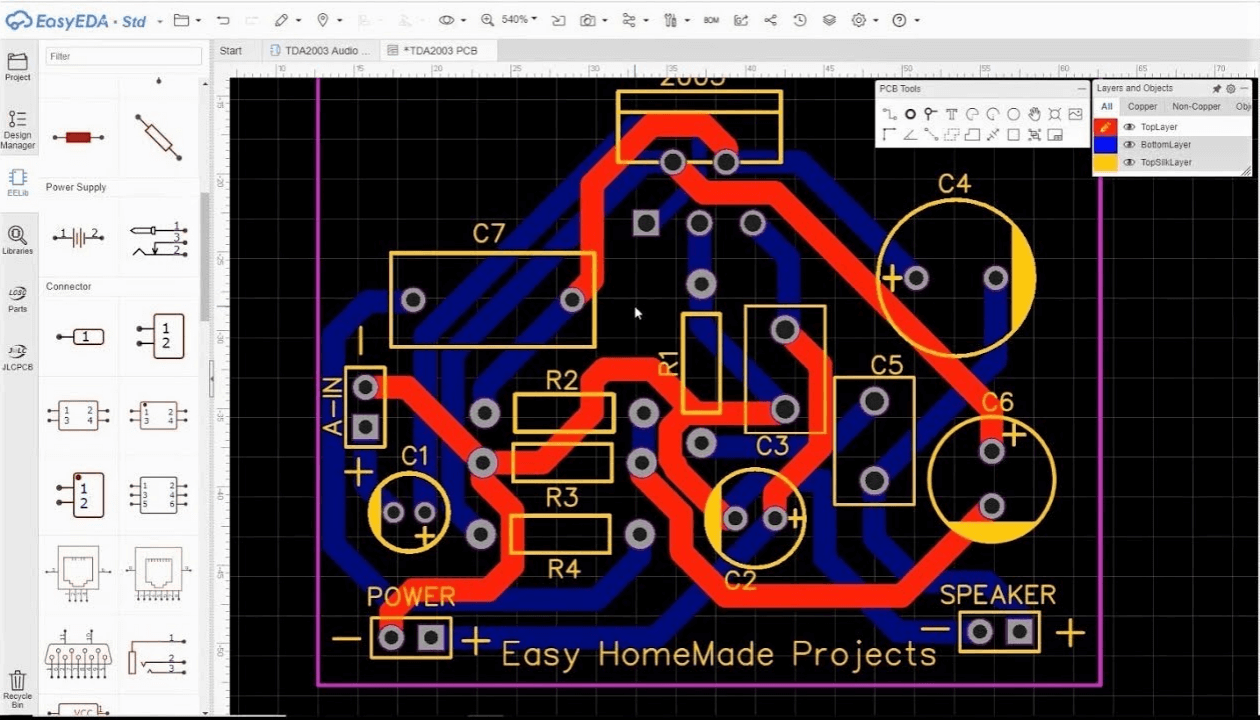Switch to the *TDA2003 PCB tab
1260x720 pixels.
coord(439,50)
